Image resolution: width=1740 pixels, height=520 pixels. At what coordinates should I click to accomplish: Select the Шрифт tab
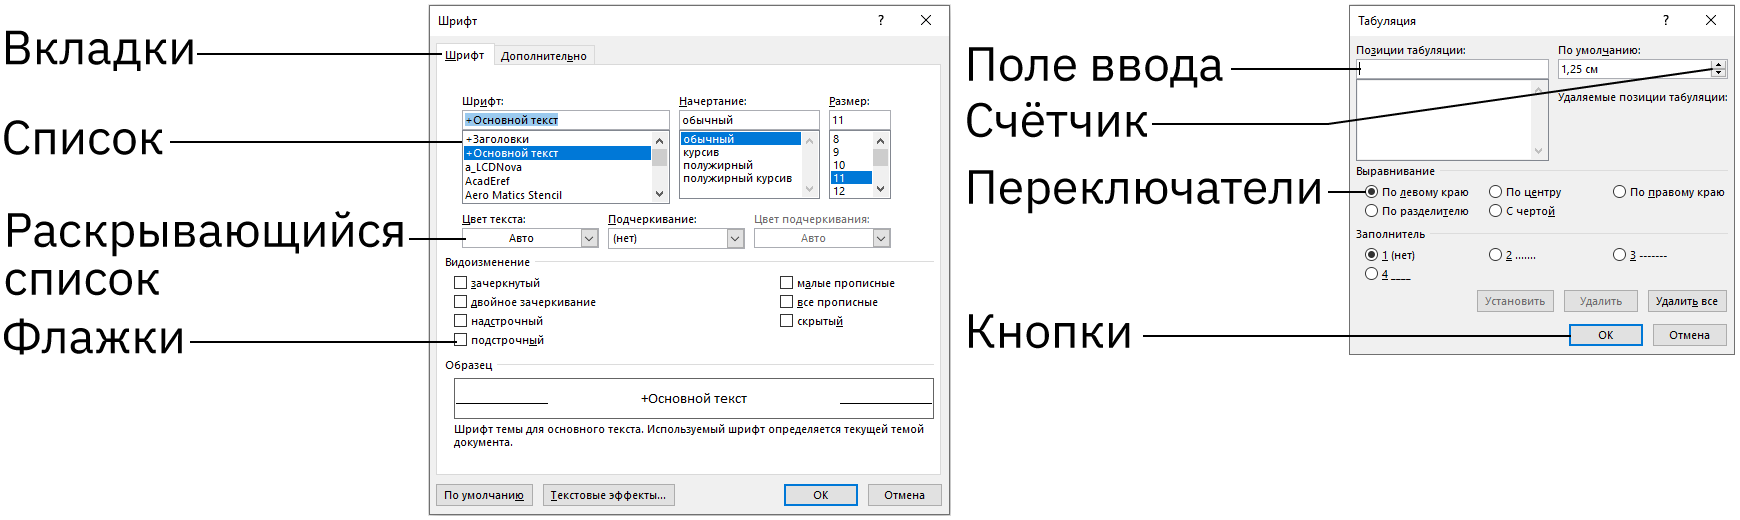[x=464, y=55]
